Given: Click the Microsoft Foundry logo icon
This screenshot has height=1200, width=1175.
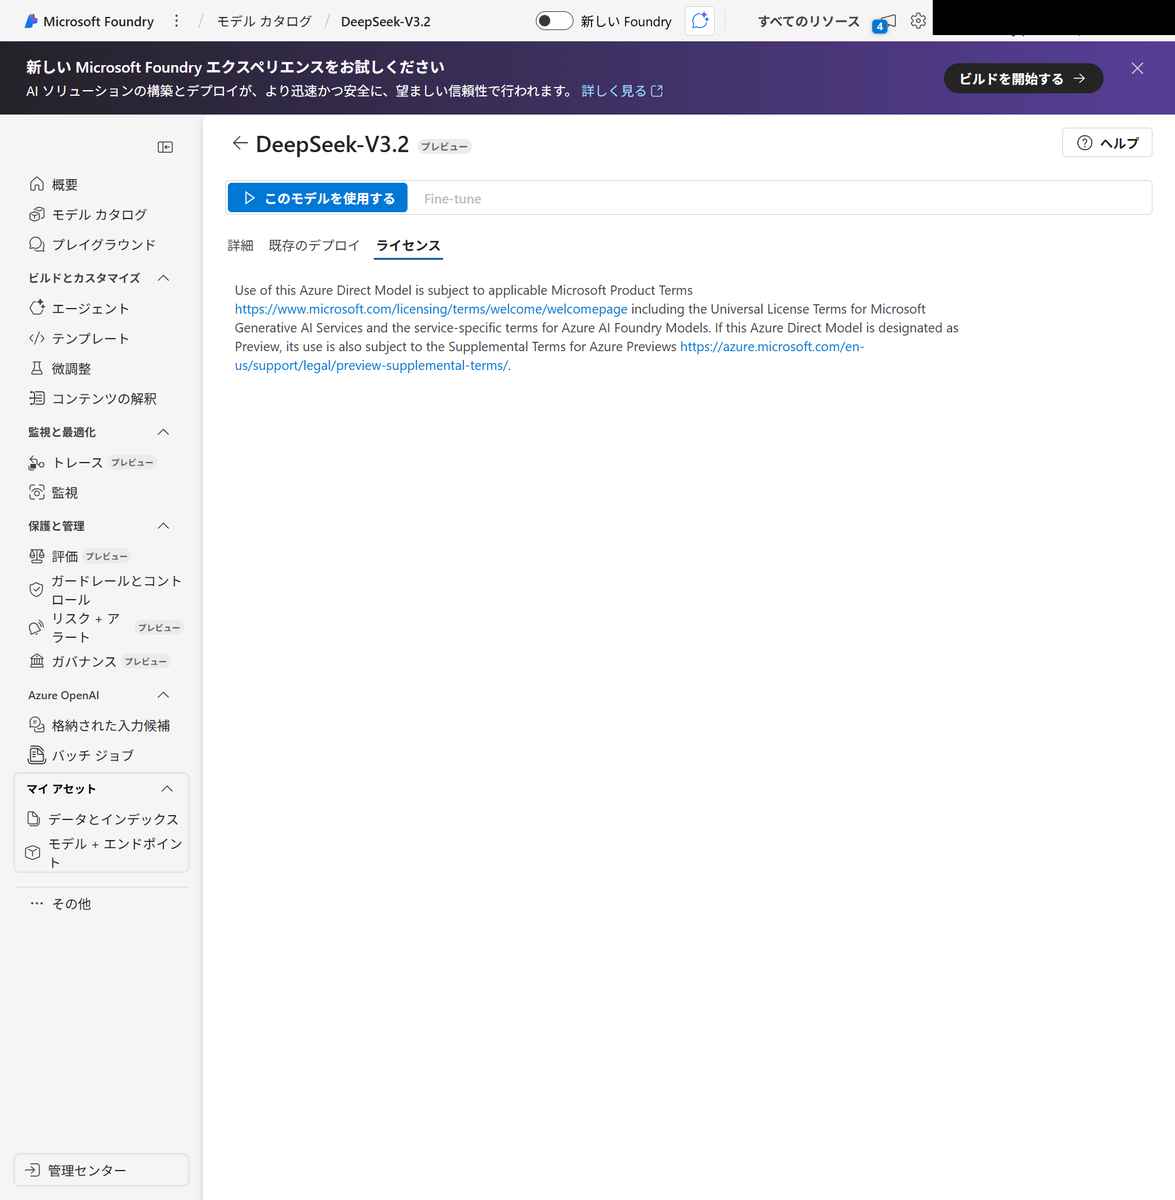Looking at the screenshot, I should coord(31,21).
